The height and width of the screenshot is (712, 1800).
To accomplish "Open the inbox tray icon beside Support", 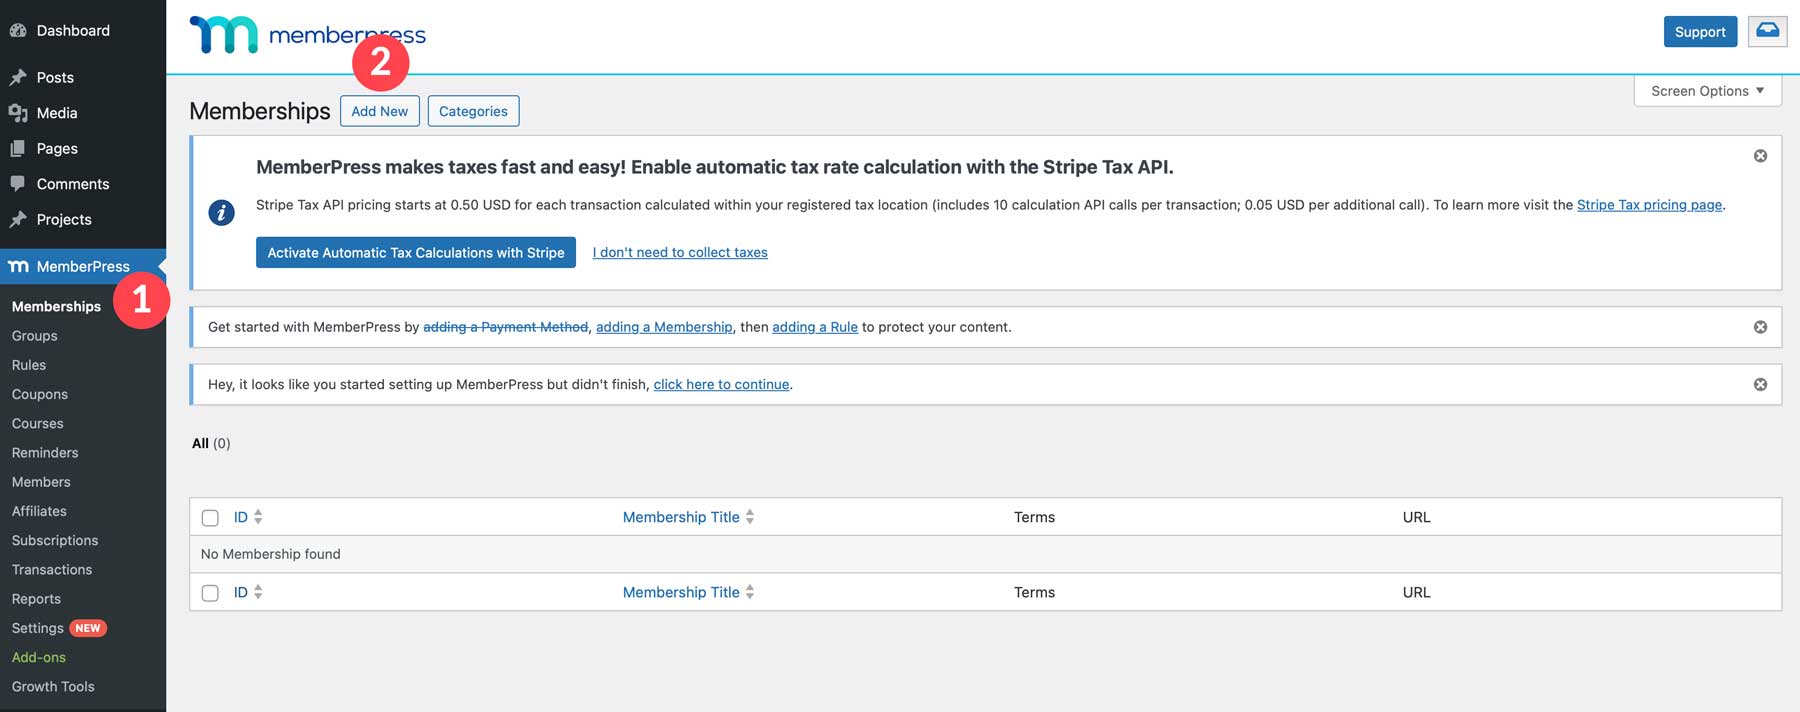I will coord(1767,31).
